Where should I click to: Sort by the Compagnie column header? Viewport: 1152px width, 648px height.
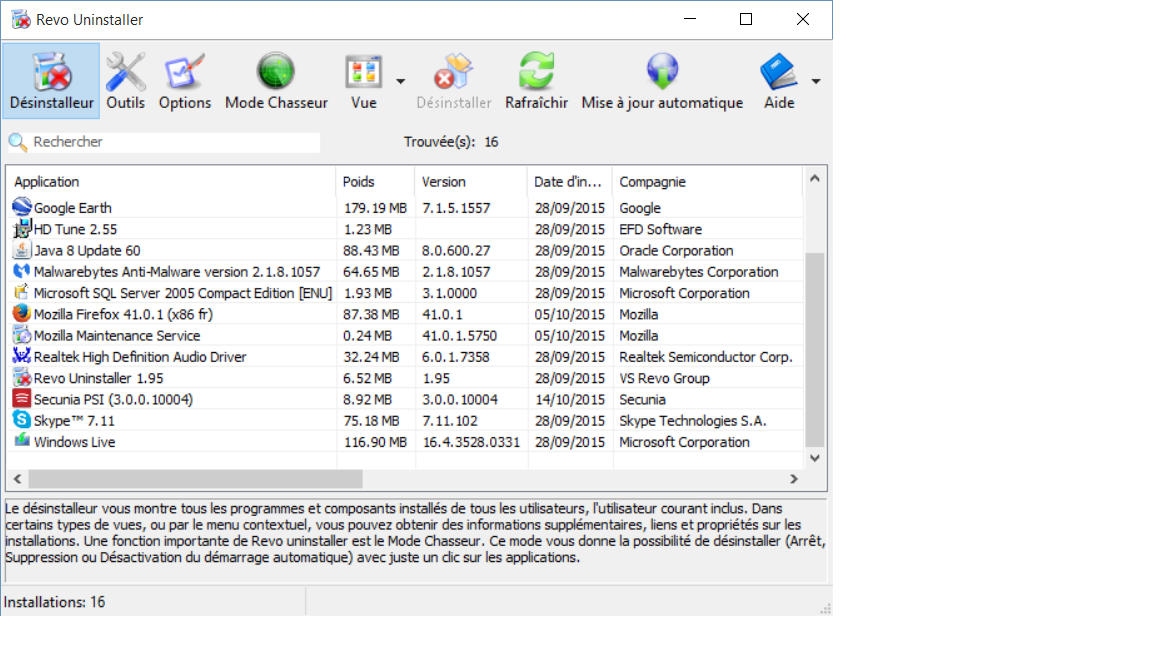tap(708, 181)
